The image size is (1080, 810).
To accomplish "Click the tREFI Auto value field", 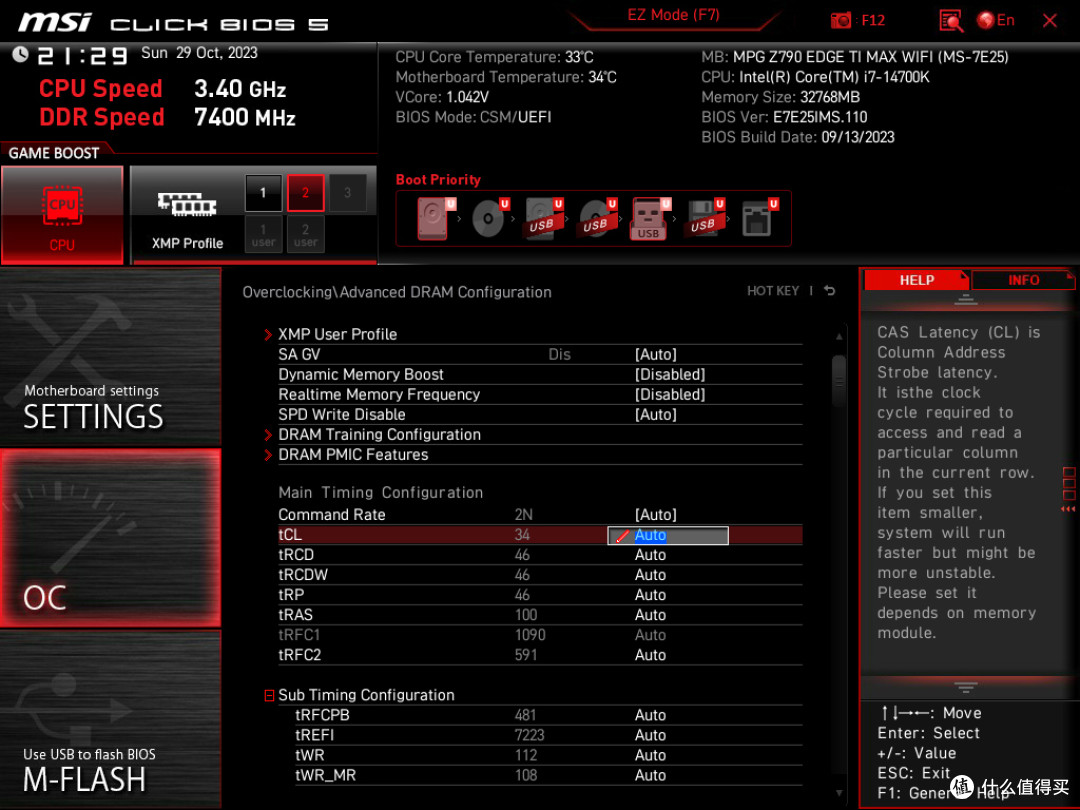I will tap(650, 735).
